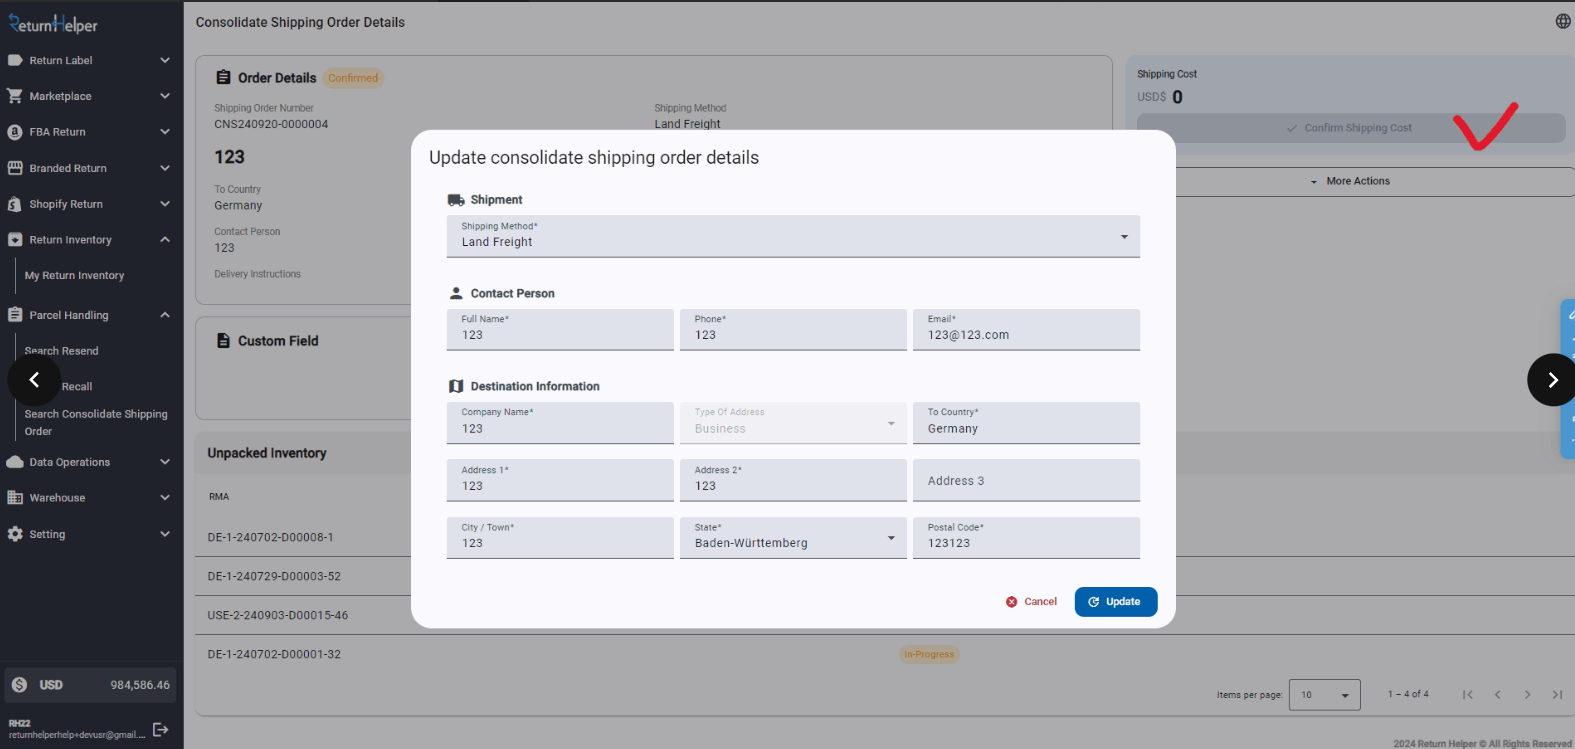Screen dimensions: 1575x749
Task: Open My Return Inventory menu item
Action: [75, 276]
